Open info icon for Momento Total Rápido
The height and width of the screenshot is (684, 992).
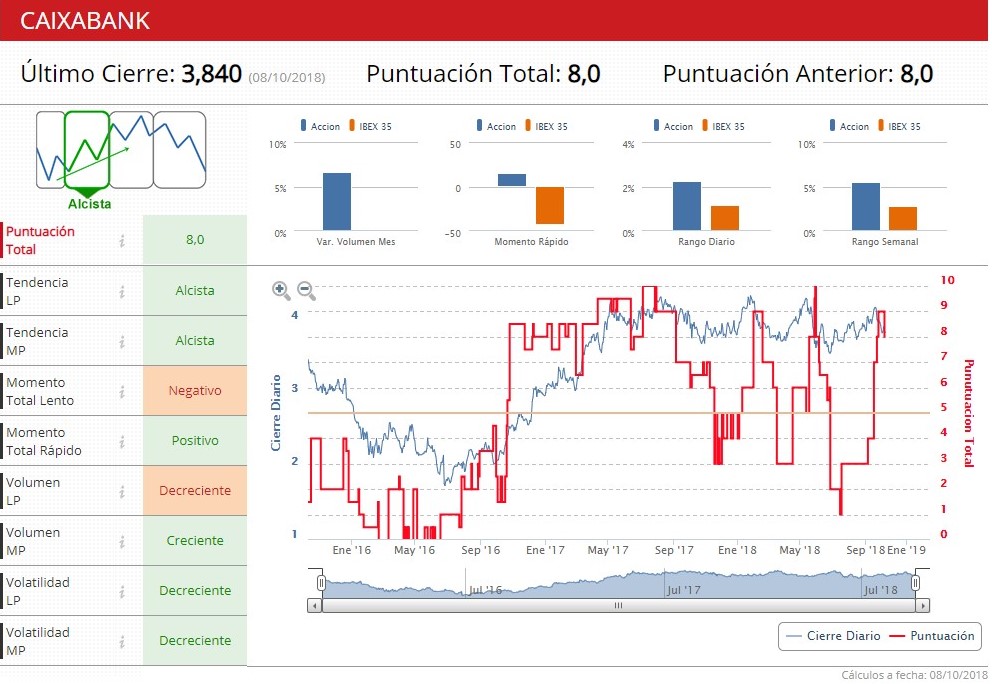pyautogui.click(x=122, y=441)
